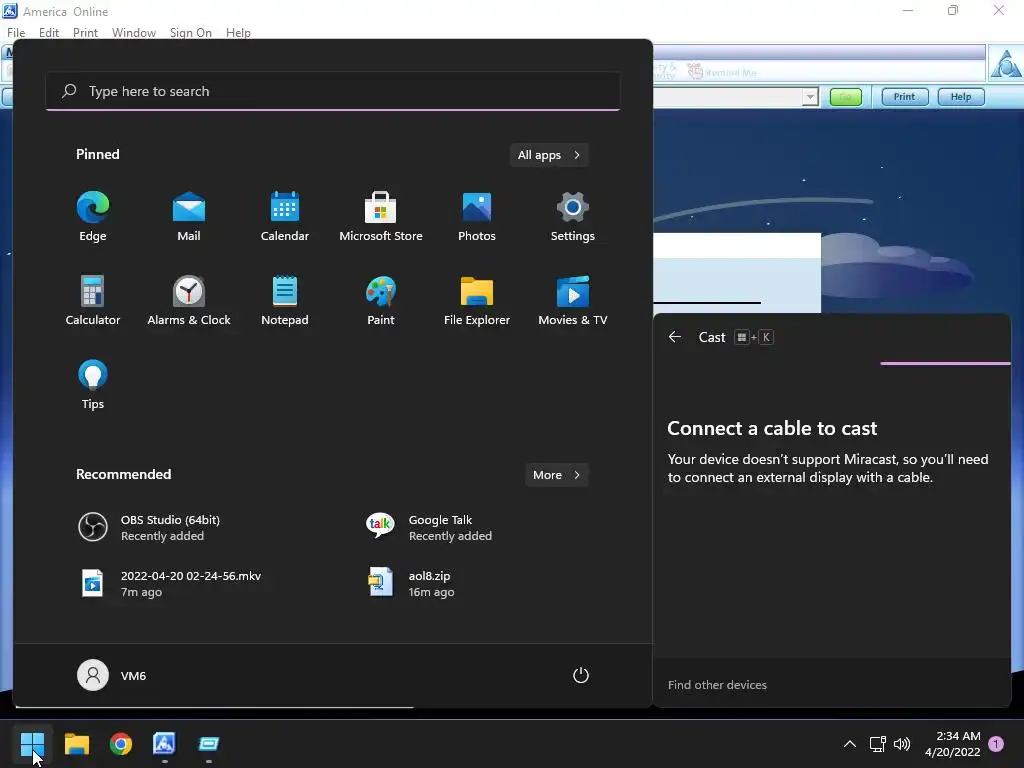Click the power button in Start menu
Screen dimensions: 1024x768
pos(581,675)
